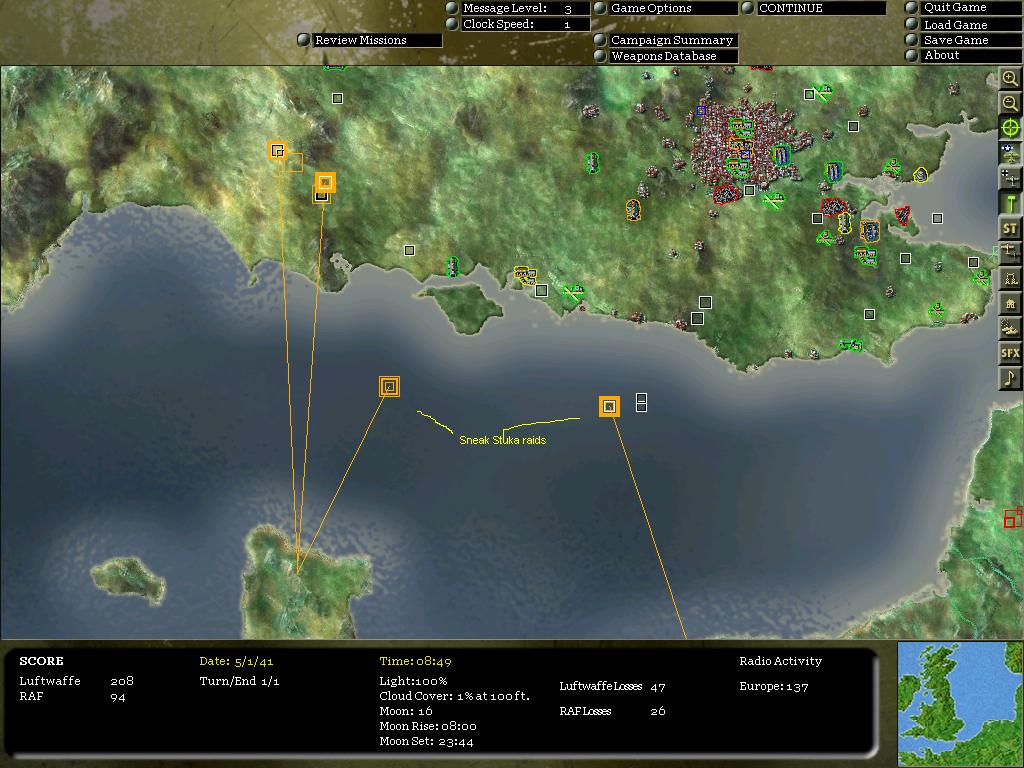The image size is (1024, 768).
Task: Click the Luftwaffe score value 208
Action: [122, 680]
